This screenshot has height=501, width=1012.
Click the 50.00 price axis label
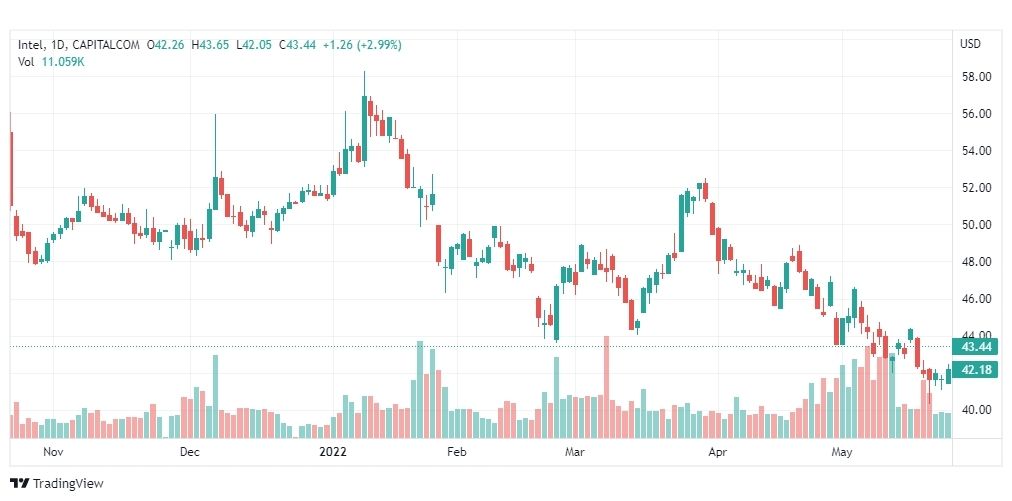coord(976,225)
